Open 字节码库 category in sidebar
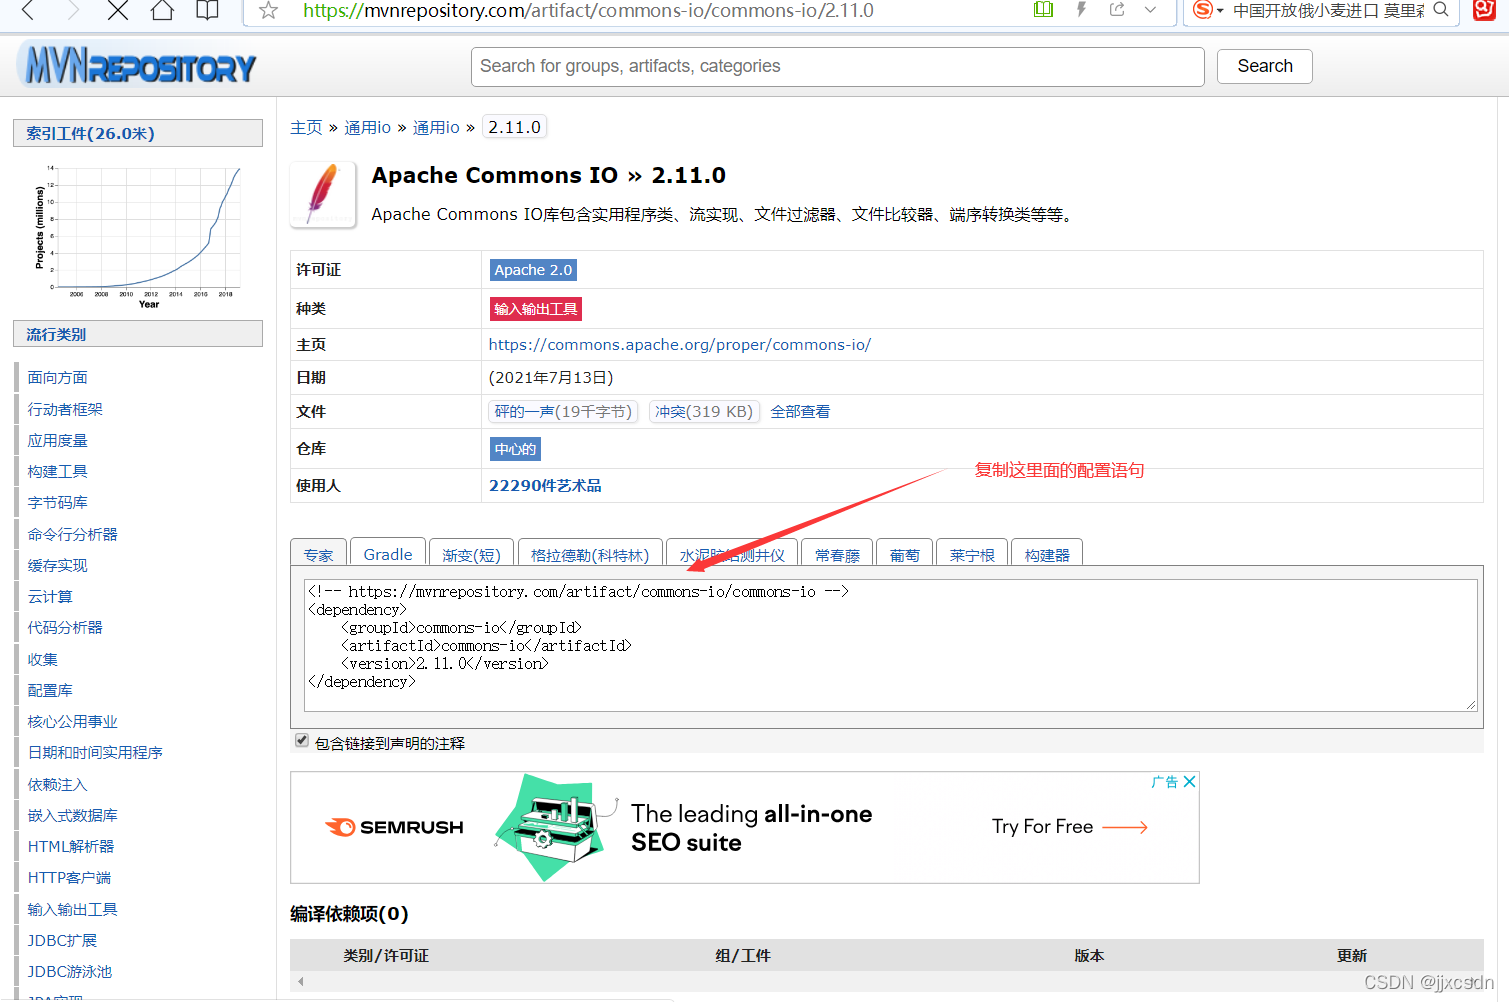 (x=57, y=503)
